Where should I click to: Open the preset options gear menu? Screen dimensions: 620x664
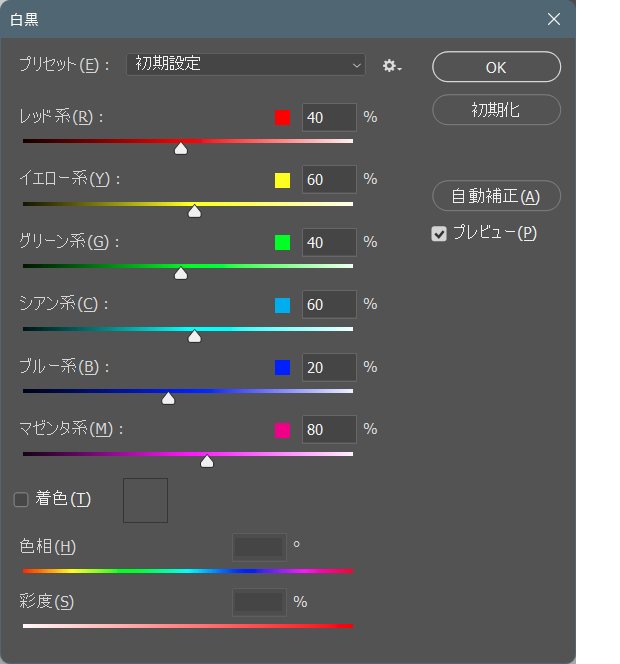tap(391, 66)
